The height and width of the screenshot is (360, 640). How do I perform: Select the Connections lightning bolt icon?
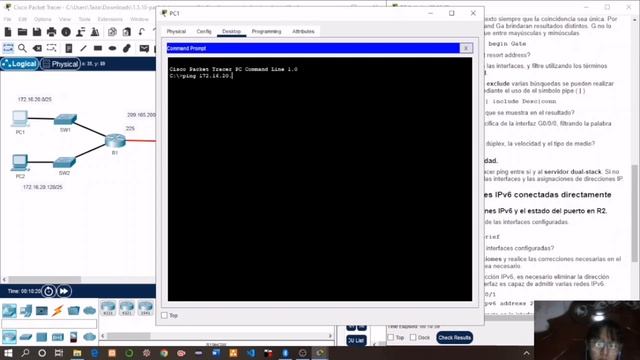tap(58, 311)
